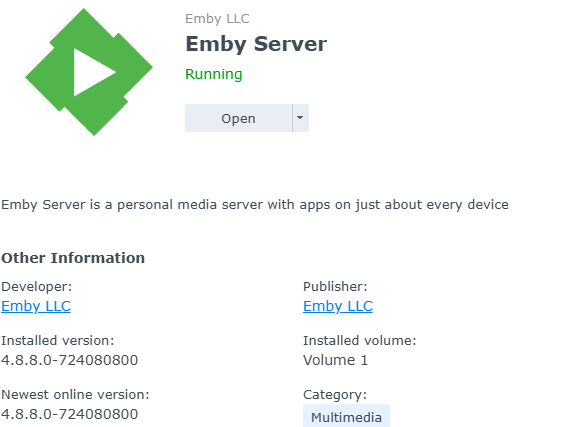
Task: Open the Developer Emby LLC link
Action: pos(36,306)
